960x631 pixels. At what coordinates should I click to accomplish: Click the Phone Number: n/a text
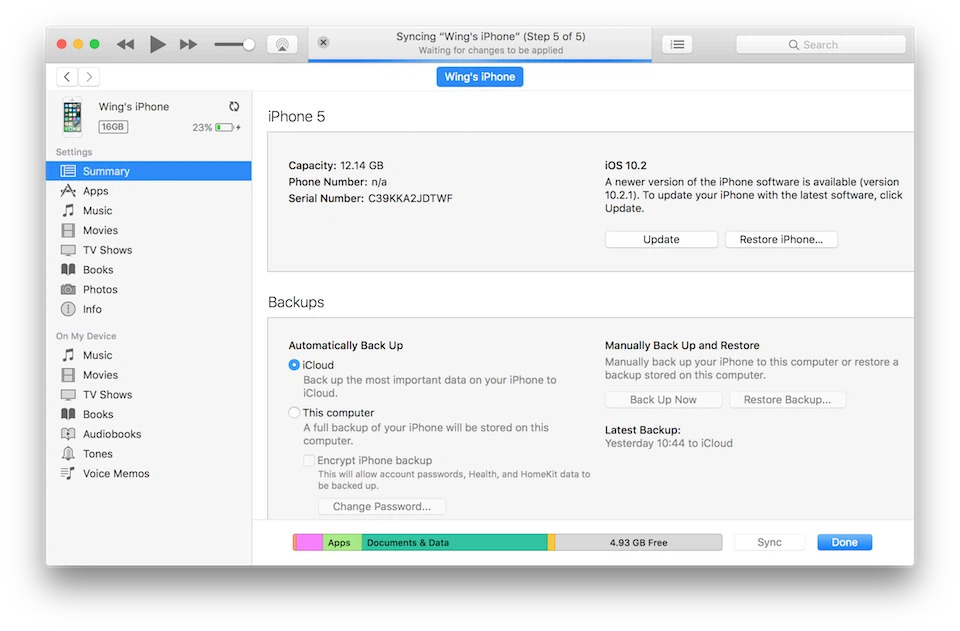click(337, 182)
